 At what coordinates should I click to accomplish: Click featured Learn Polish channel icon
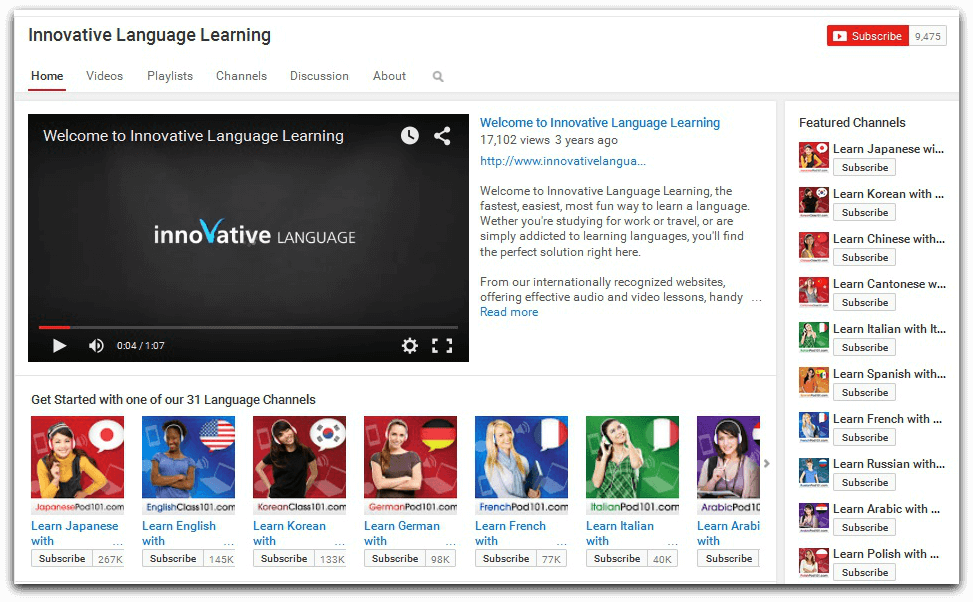(814, 562)
